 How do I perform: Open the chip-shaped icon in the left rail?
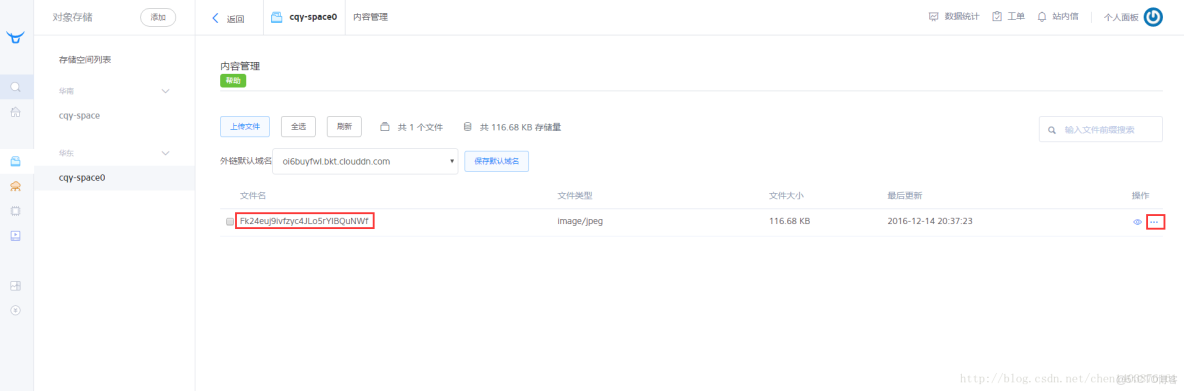click(x=15, y=211)
